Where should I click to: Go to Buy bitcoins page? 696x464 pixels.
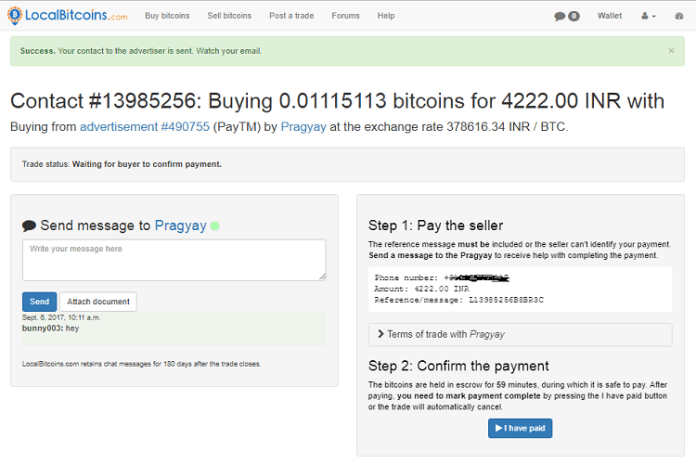167,16
